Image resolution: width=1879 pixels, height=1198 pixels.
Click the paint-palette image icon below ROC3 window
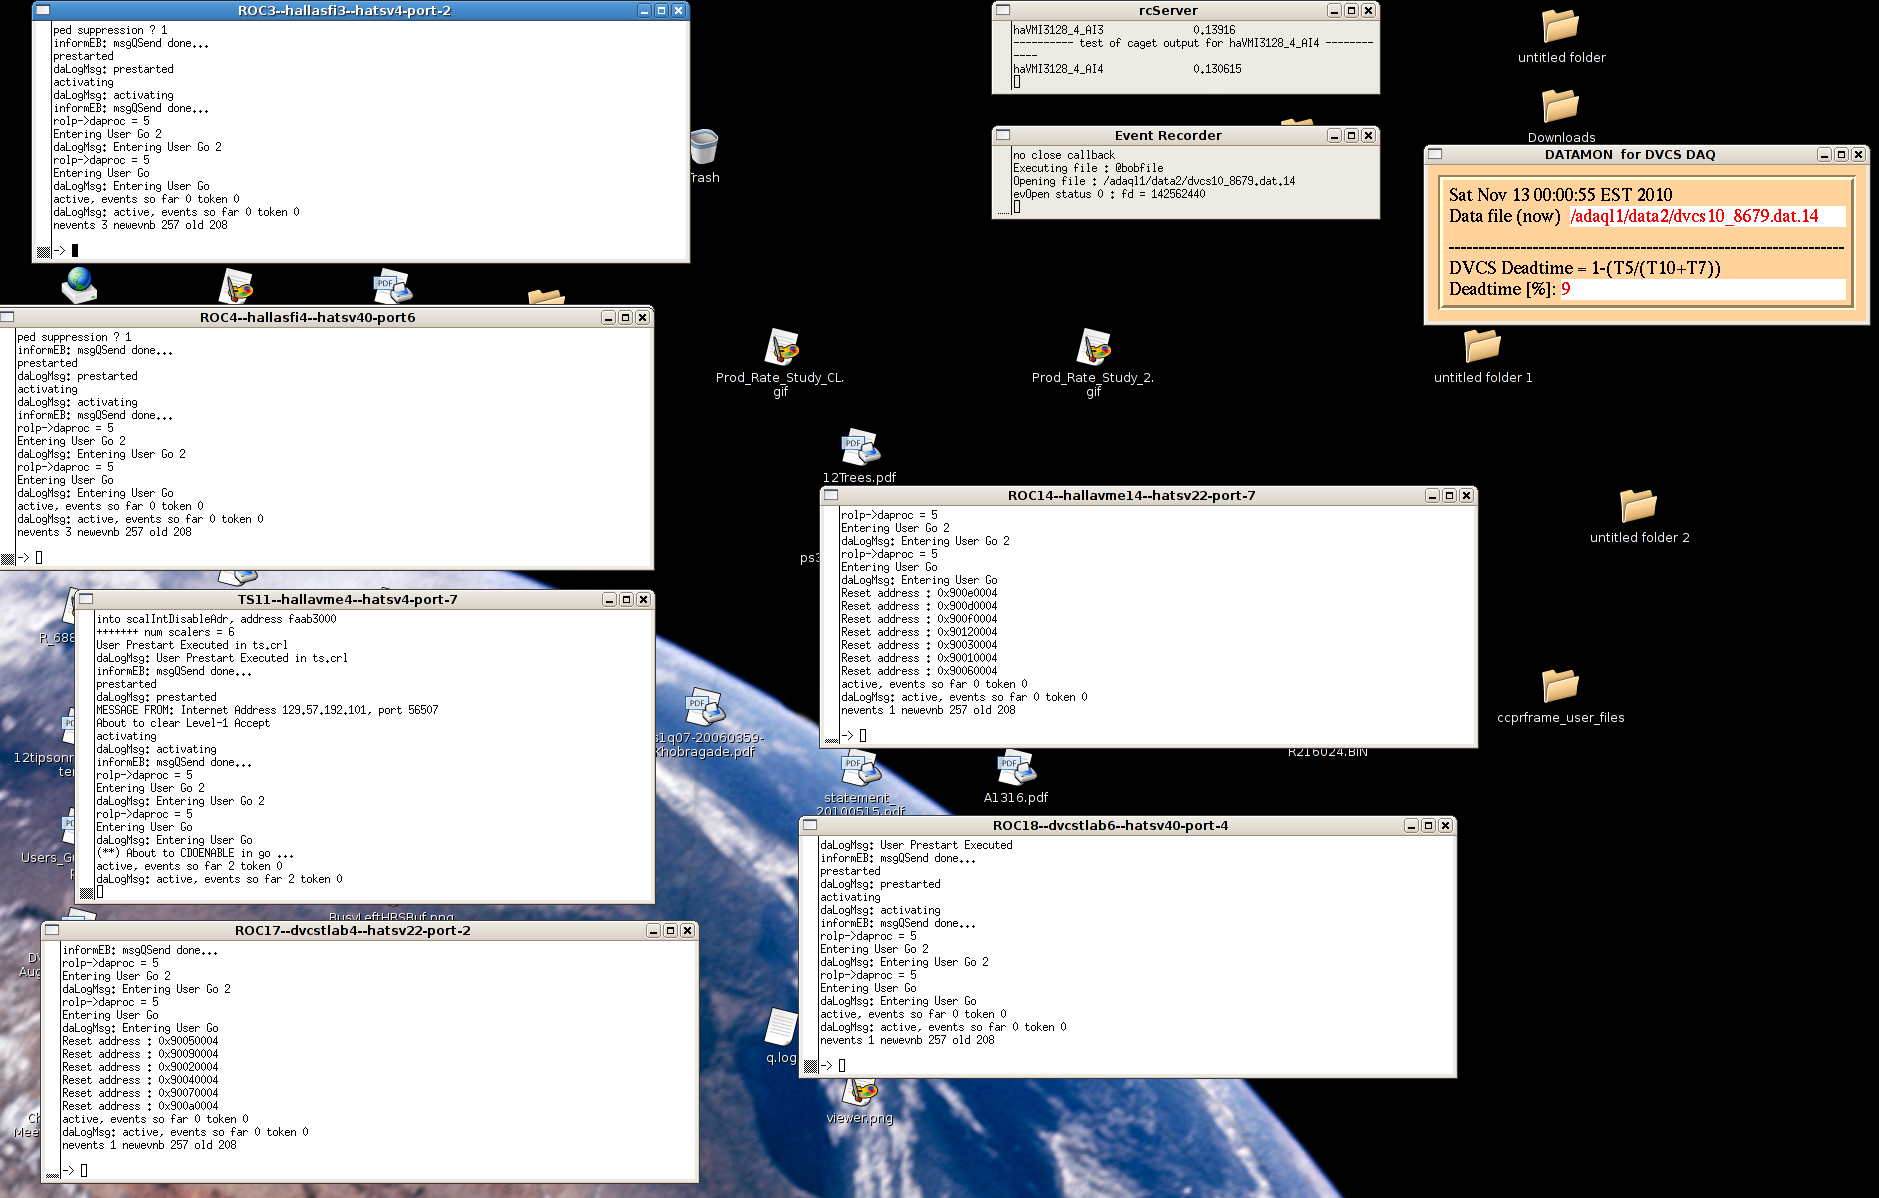point(236,286)
